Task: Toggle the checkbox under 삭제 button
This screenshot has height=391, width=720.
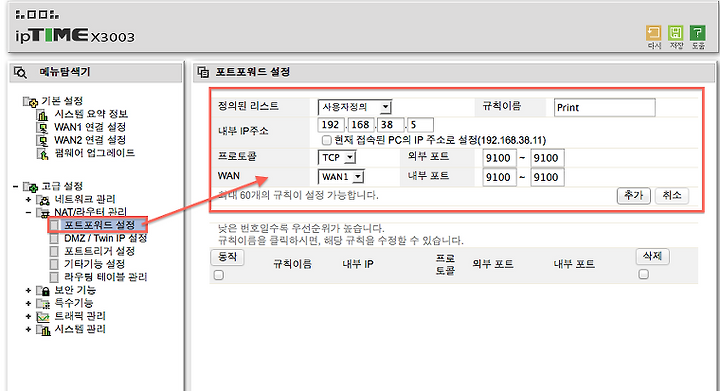Action: point(644,274)
